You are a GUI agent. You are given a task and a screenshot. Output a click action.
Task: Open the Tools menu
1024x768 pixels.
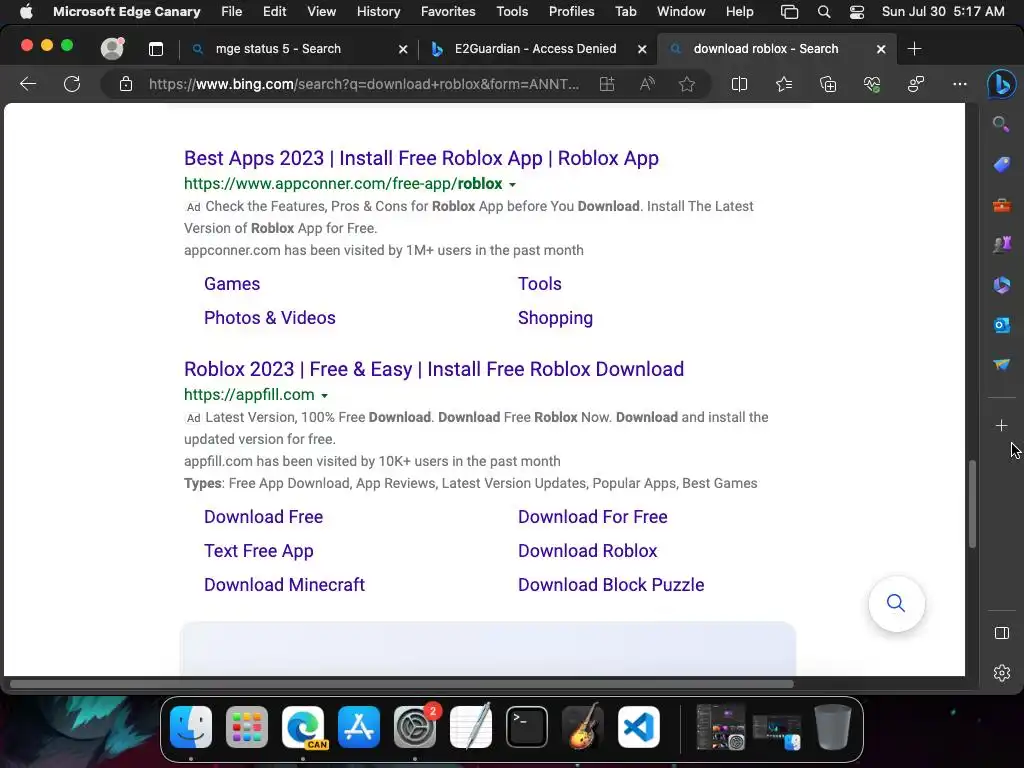(512, 11)
